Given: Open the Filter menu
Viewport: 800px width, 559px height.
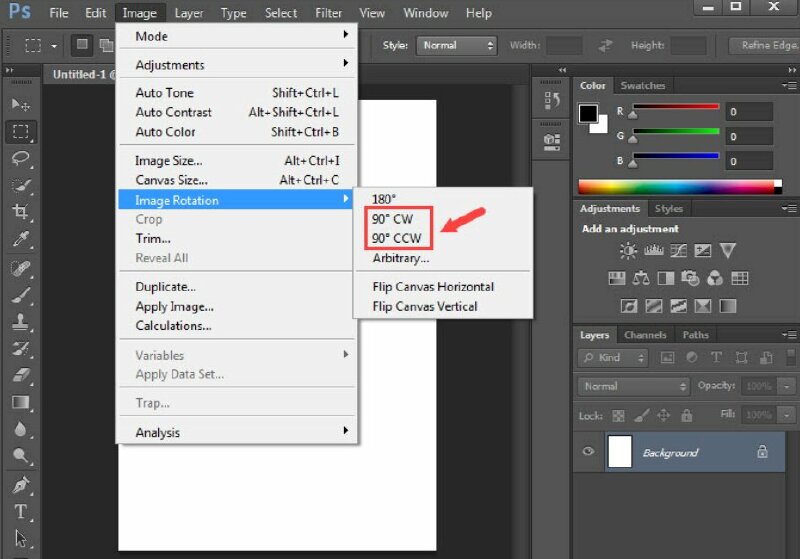Looking at the screenshot, I should tap(328, 13).
